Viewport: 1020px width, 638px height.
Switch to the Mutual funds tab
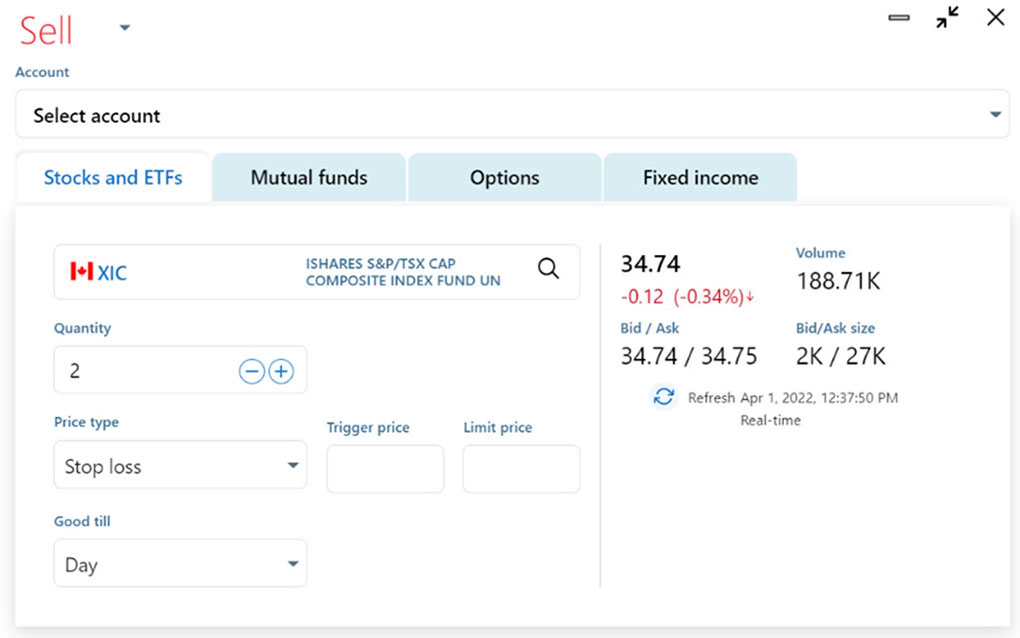pos(309,178)
